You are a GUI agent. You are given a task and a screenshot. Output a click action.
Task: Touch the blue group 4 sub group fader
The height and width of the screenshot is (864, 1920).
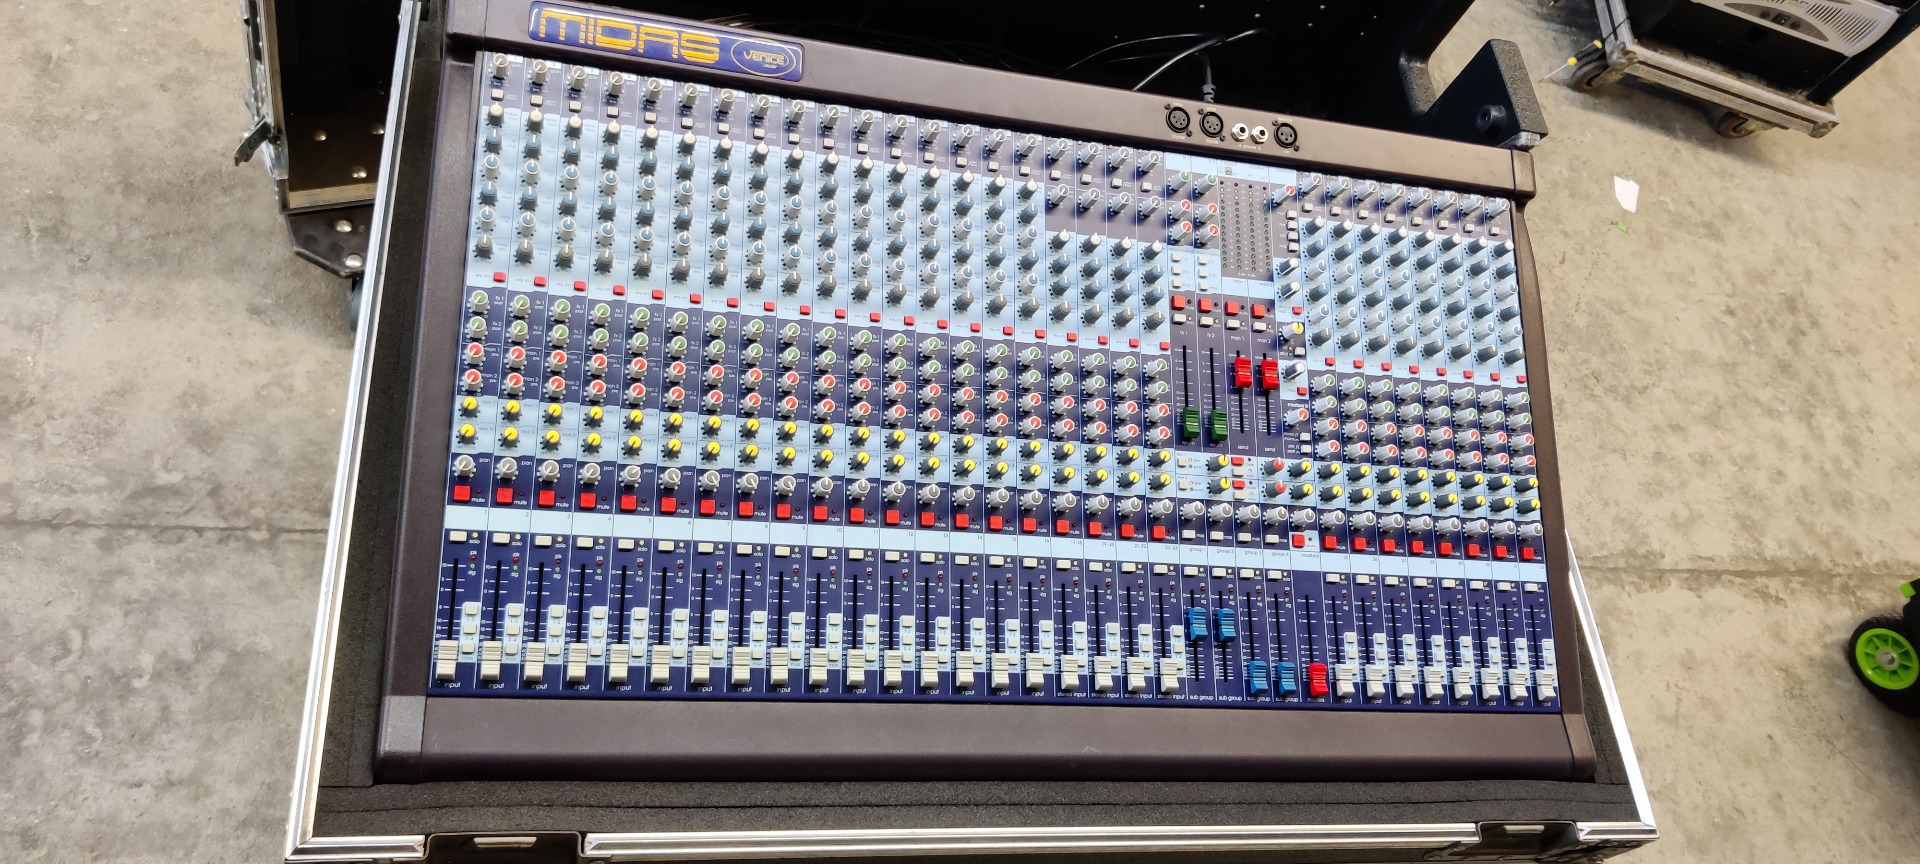pos(1285,678)
